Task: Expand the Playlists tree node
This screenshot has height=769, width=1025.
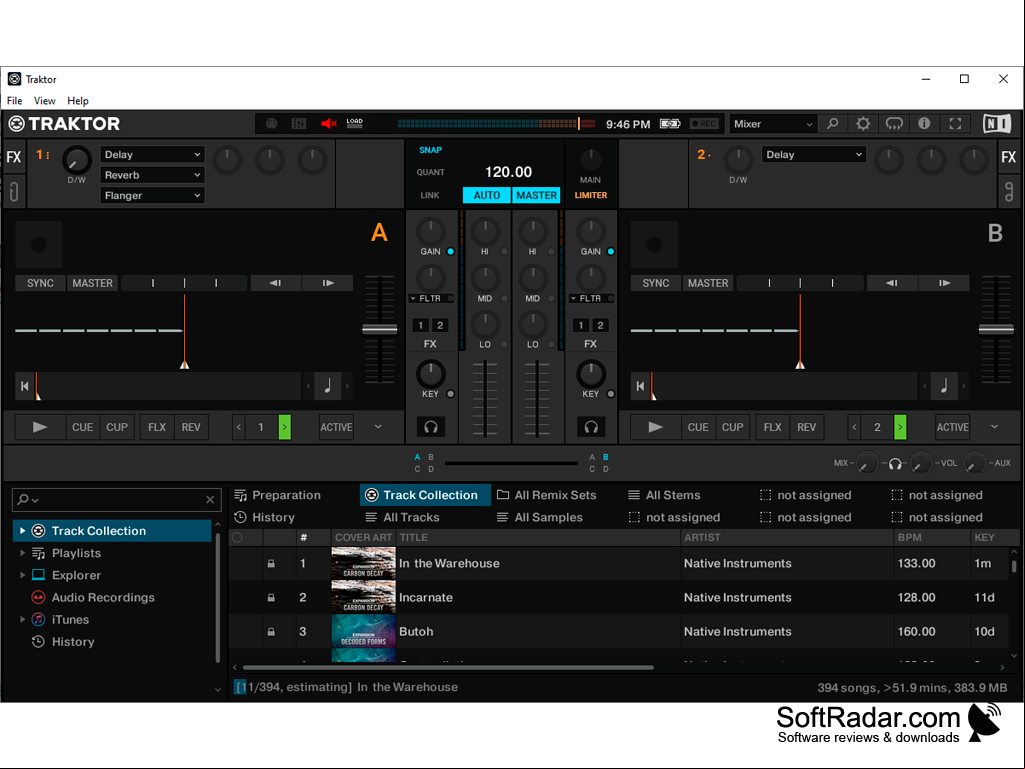Action: click(x=22, y=553)
